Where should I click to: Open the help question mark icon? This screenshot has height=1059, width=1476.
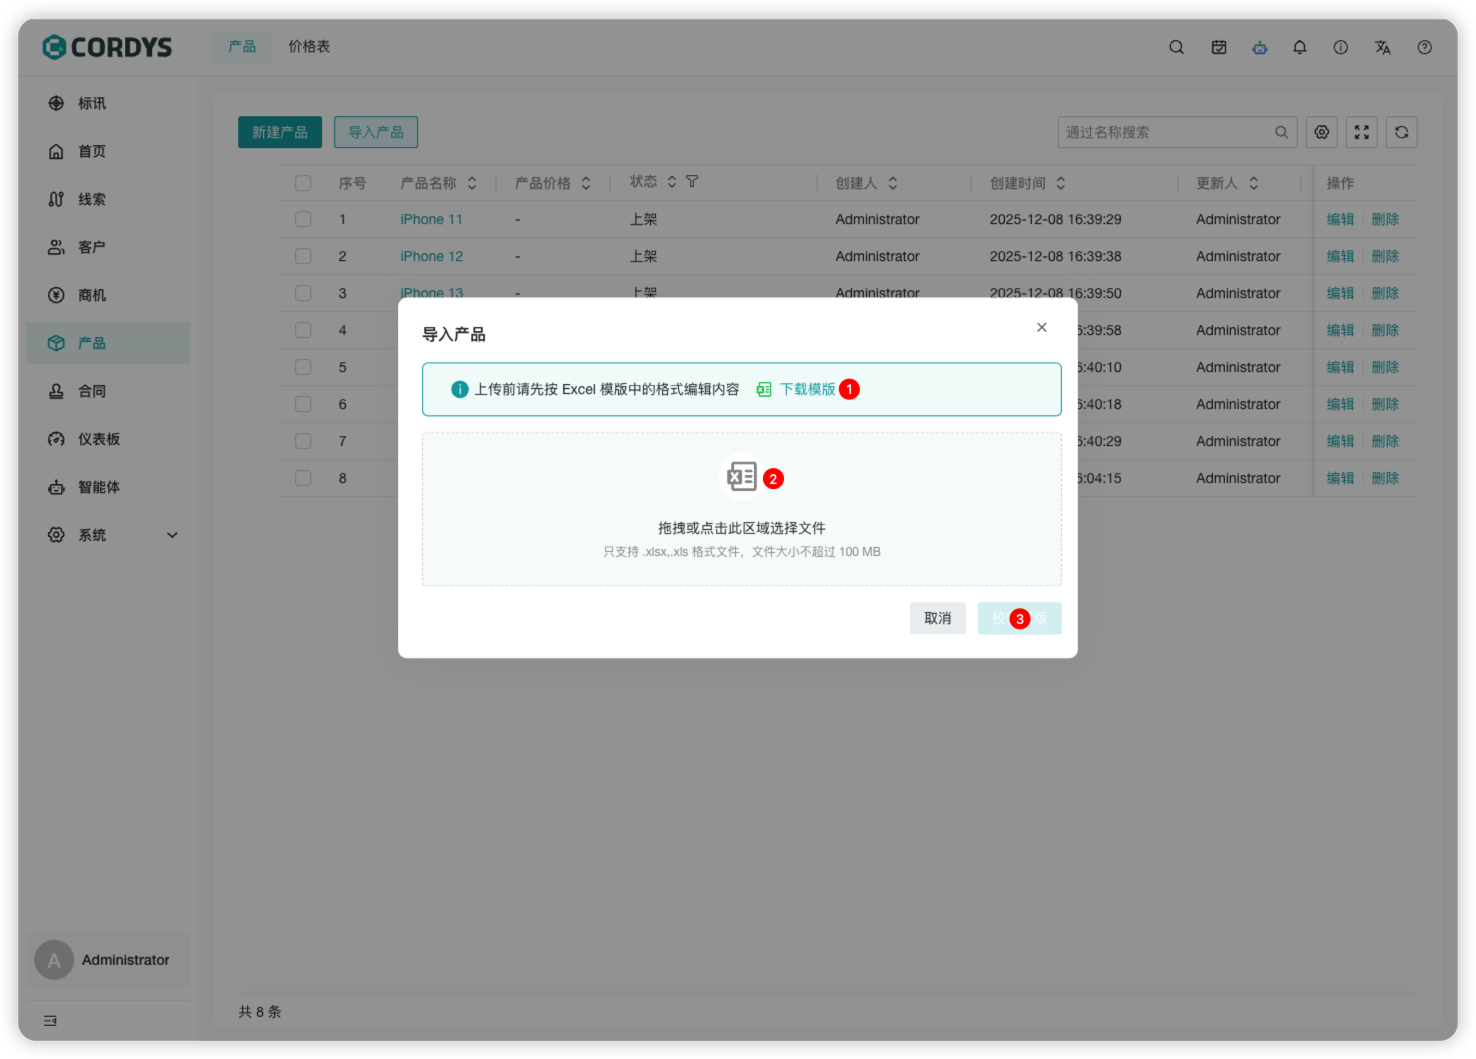coord(1424,47)
